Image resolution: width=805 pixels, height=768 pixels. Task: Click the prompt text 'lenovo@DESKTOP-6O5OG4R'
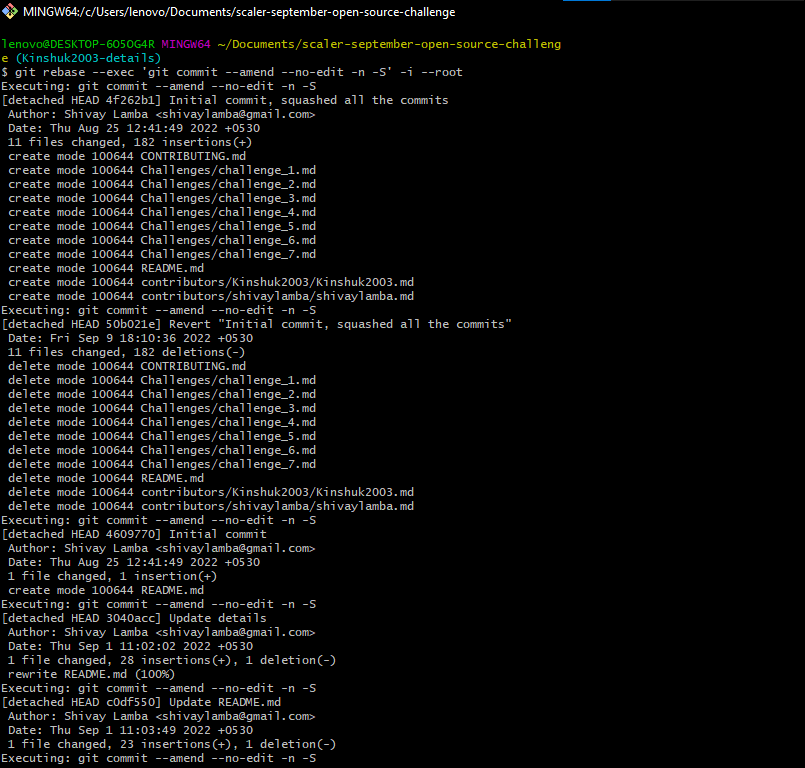pos(78,44)
